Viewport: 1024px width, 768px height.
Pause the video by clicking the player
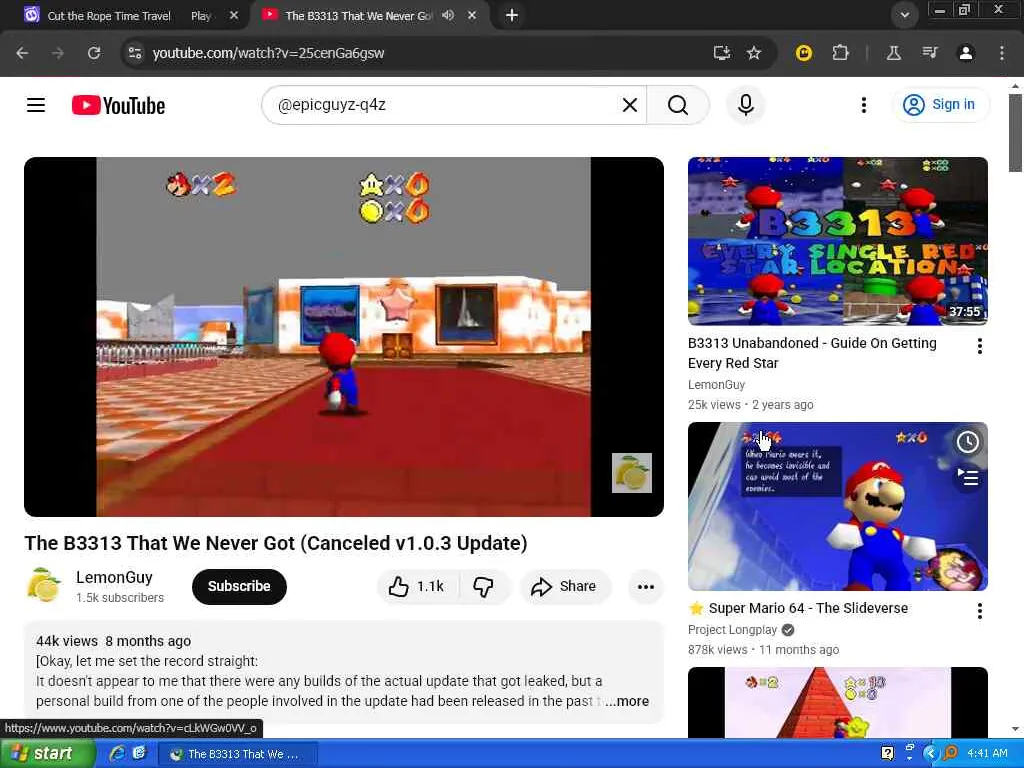coord(344,336)
